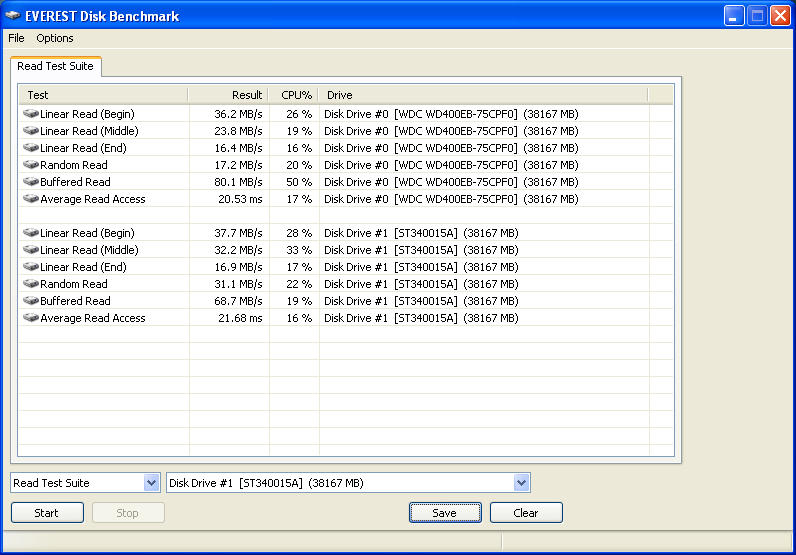Viewport: 796px width, 555px height.
Task: Click Drive #0 WDC text in Buffered Read row
Action: 451,182
